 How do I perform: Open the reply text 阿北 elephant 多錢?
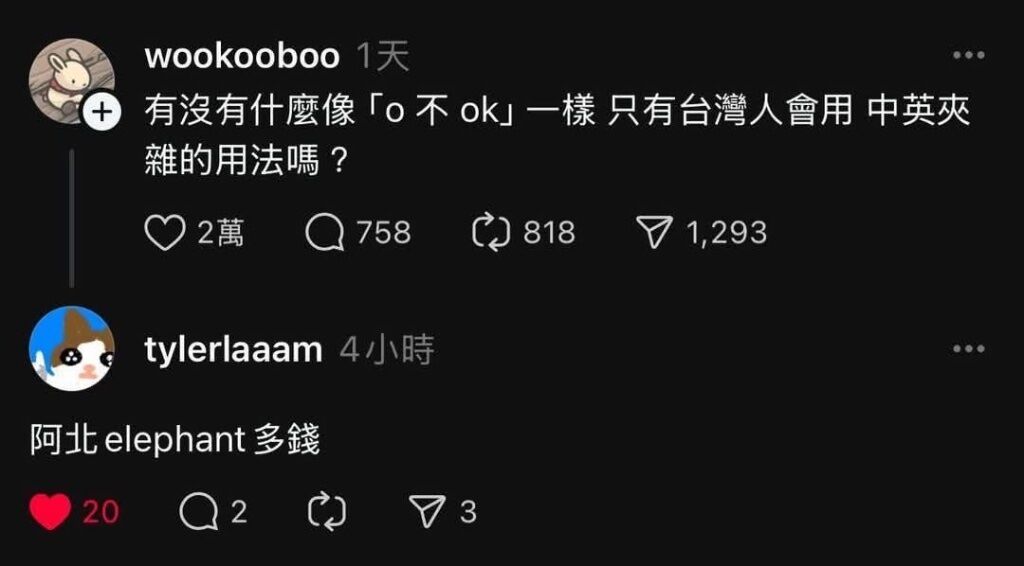coord(175,442)
